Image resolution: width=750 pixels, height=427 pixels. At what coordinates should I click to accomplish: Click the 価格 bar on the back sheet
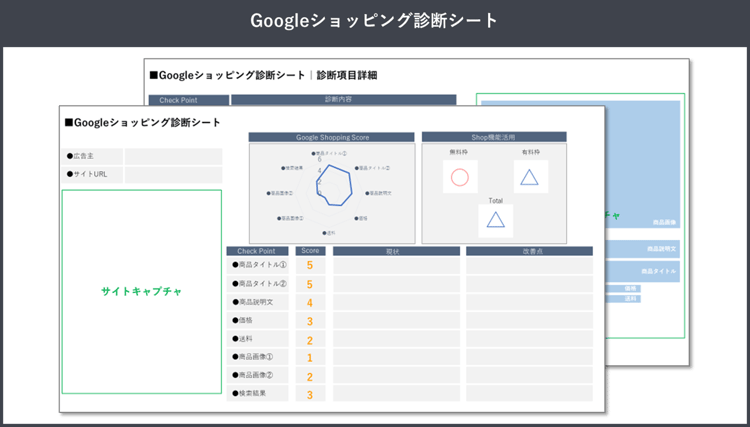623,289
